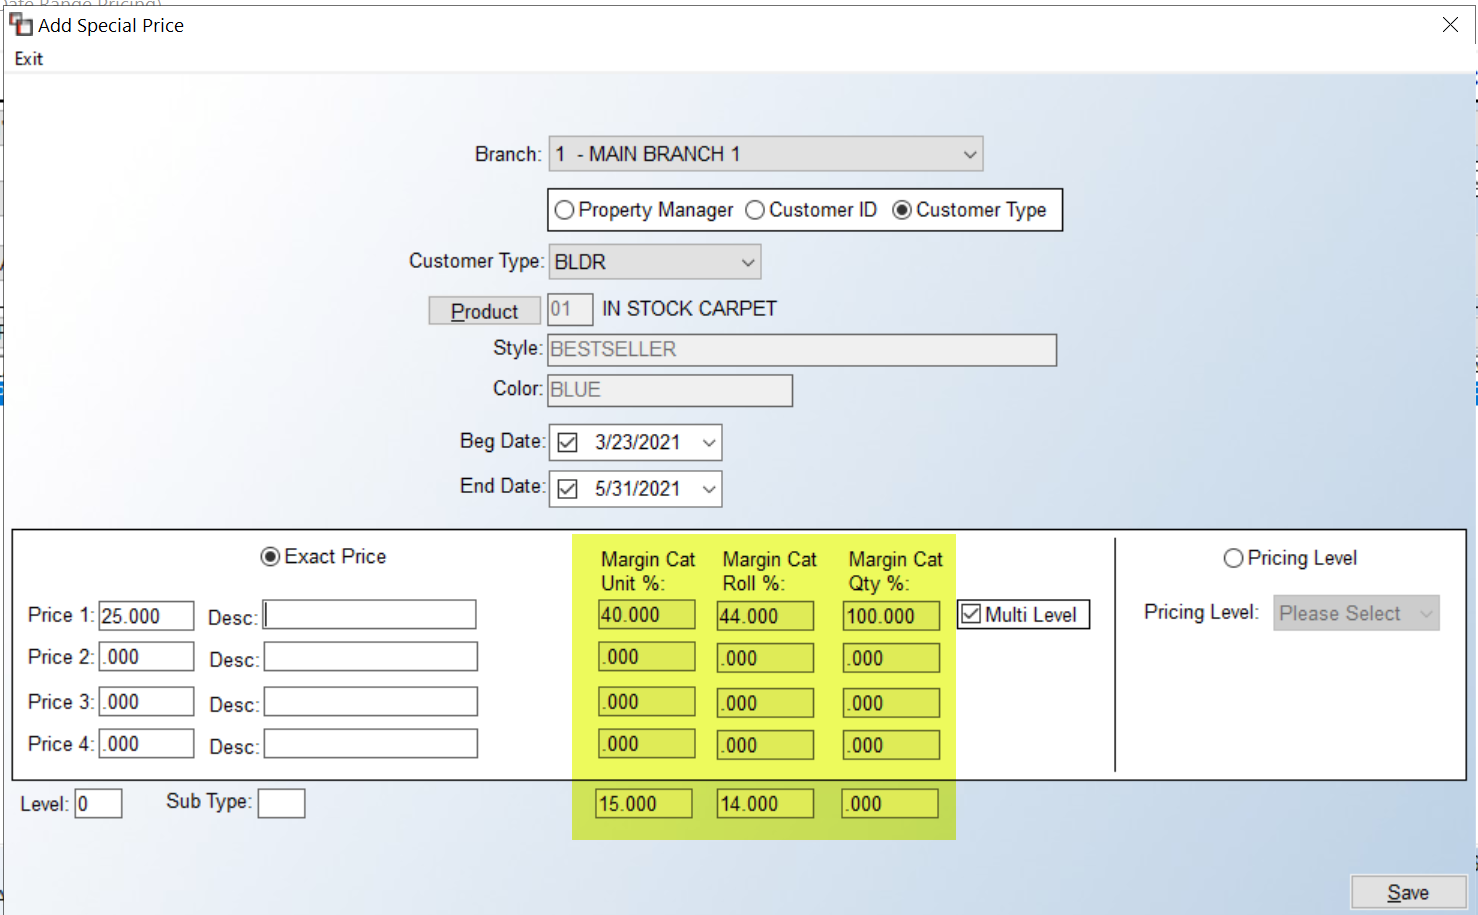Screen dimensions: 1478x915
Task: Click Price 4 row Margin Cat Roll % field
Action: coord(766,745)
